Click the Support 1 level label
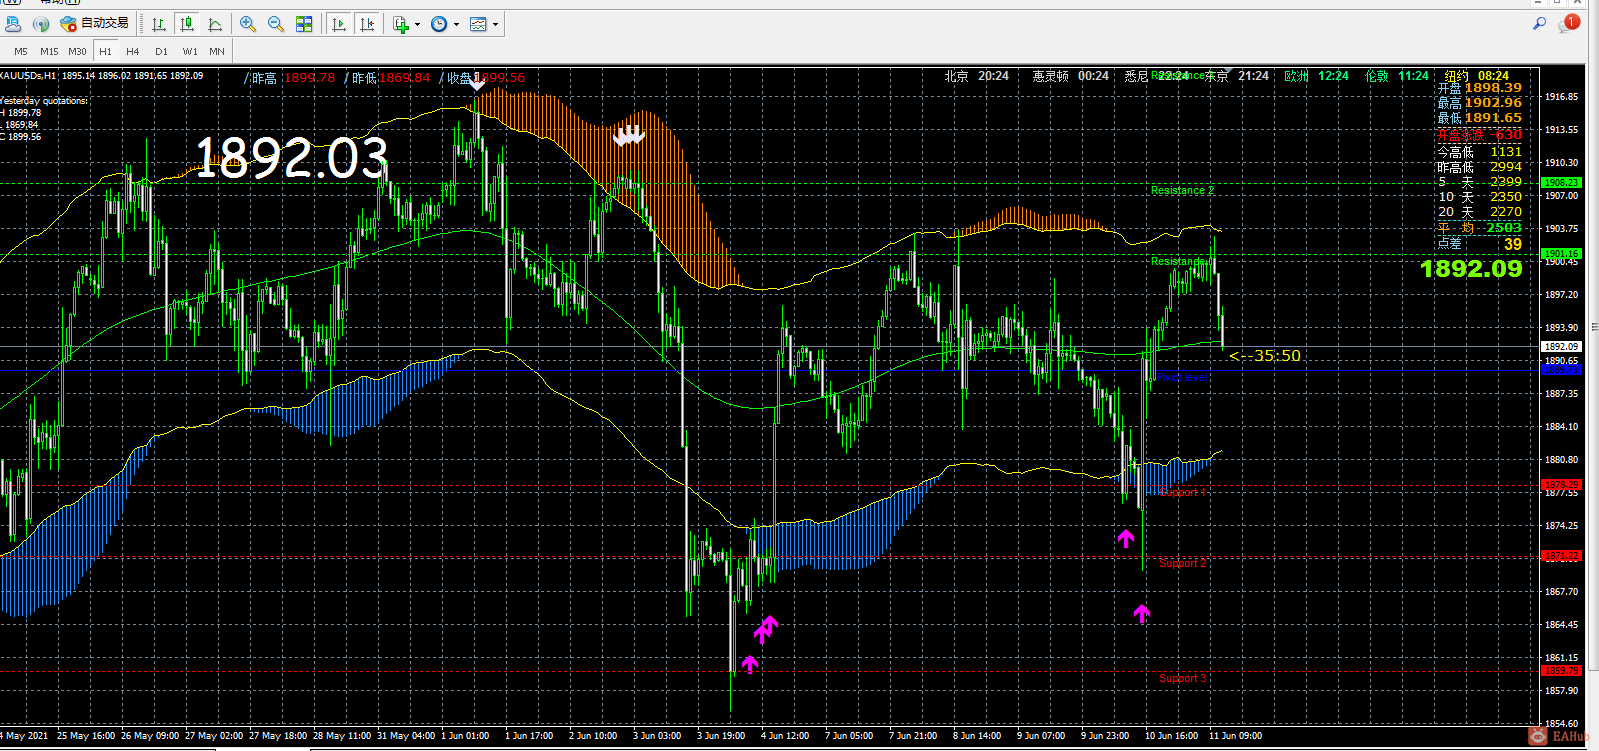 tap(1183, 492)
